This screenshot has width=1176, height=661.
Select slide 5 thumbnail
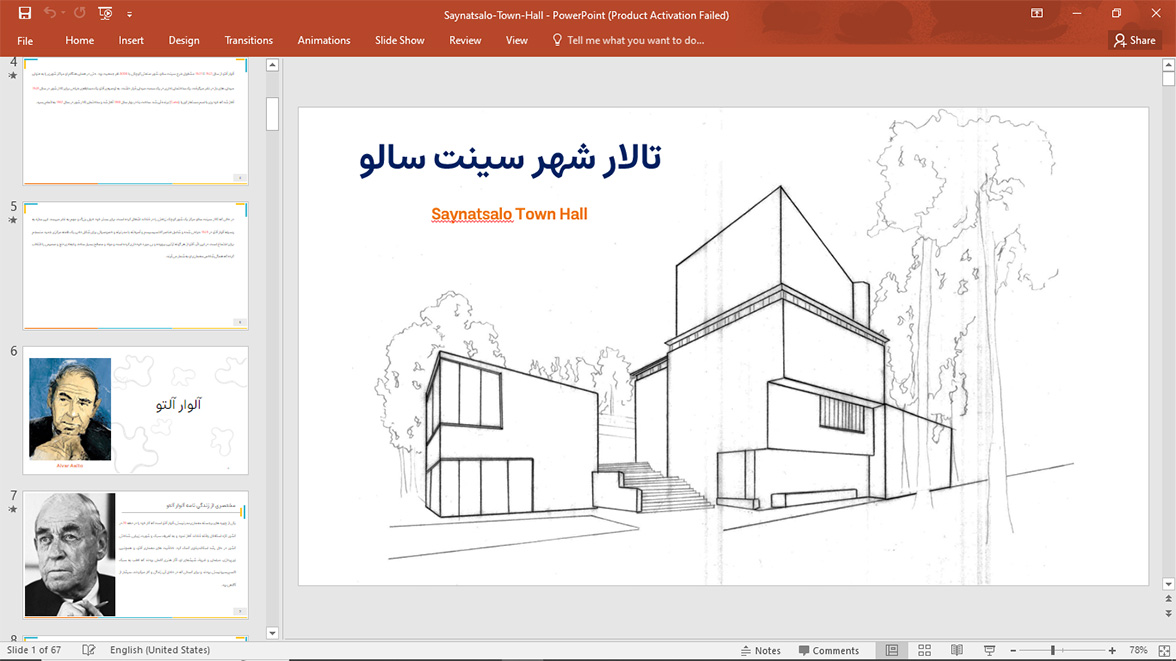click(135, 266)
